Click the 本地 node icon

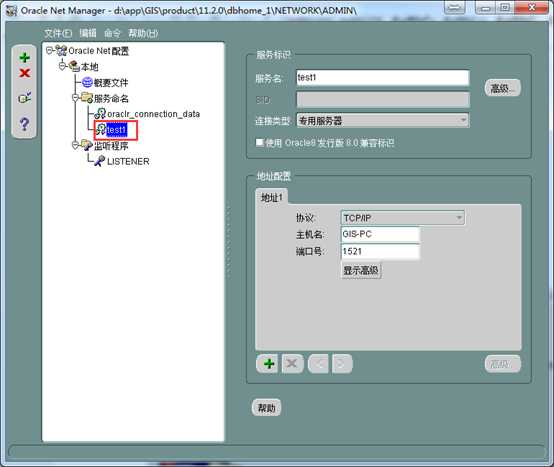coord(74,66)
